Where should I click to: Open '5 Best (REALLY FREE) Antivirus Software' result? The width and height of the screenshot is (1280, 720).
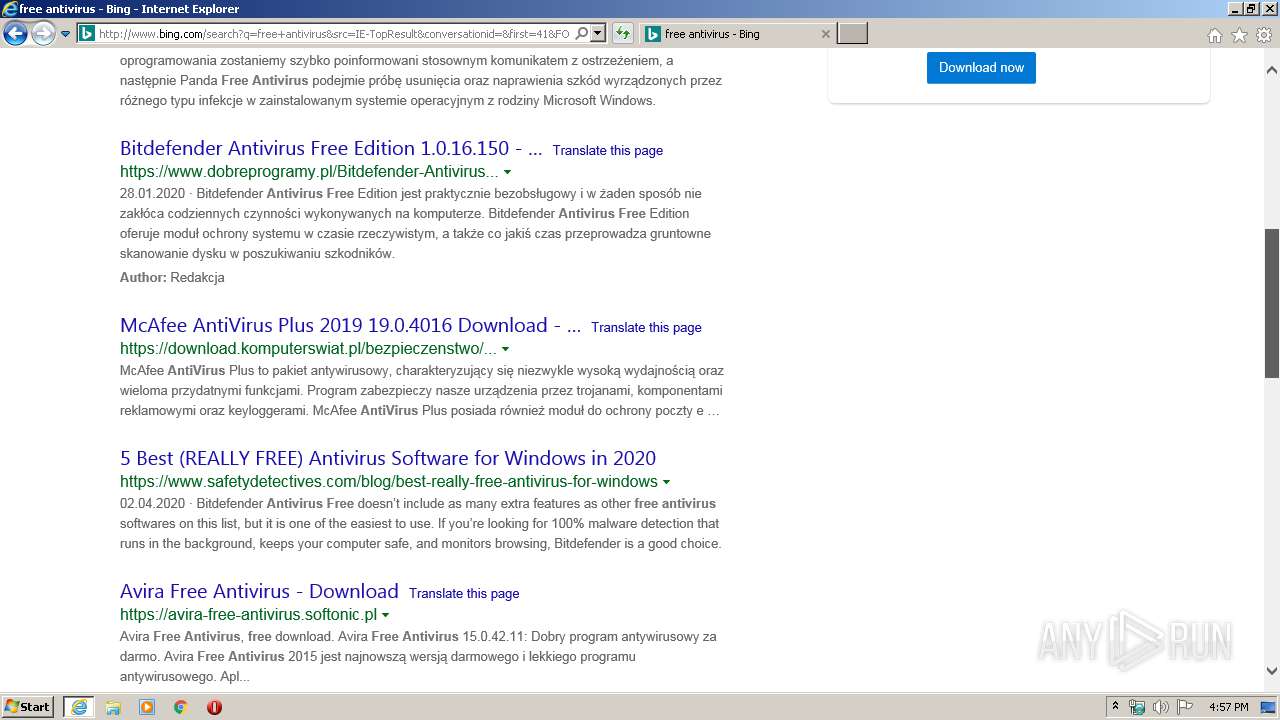(x=388, y=458)
